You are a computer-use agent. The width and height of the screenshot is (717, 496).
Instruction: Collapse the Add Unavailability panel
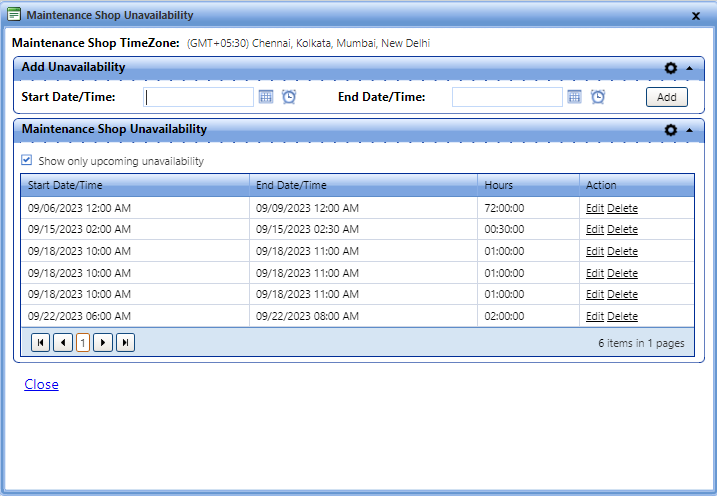[x=690, y=68]
